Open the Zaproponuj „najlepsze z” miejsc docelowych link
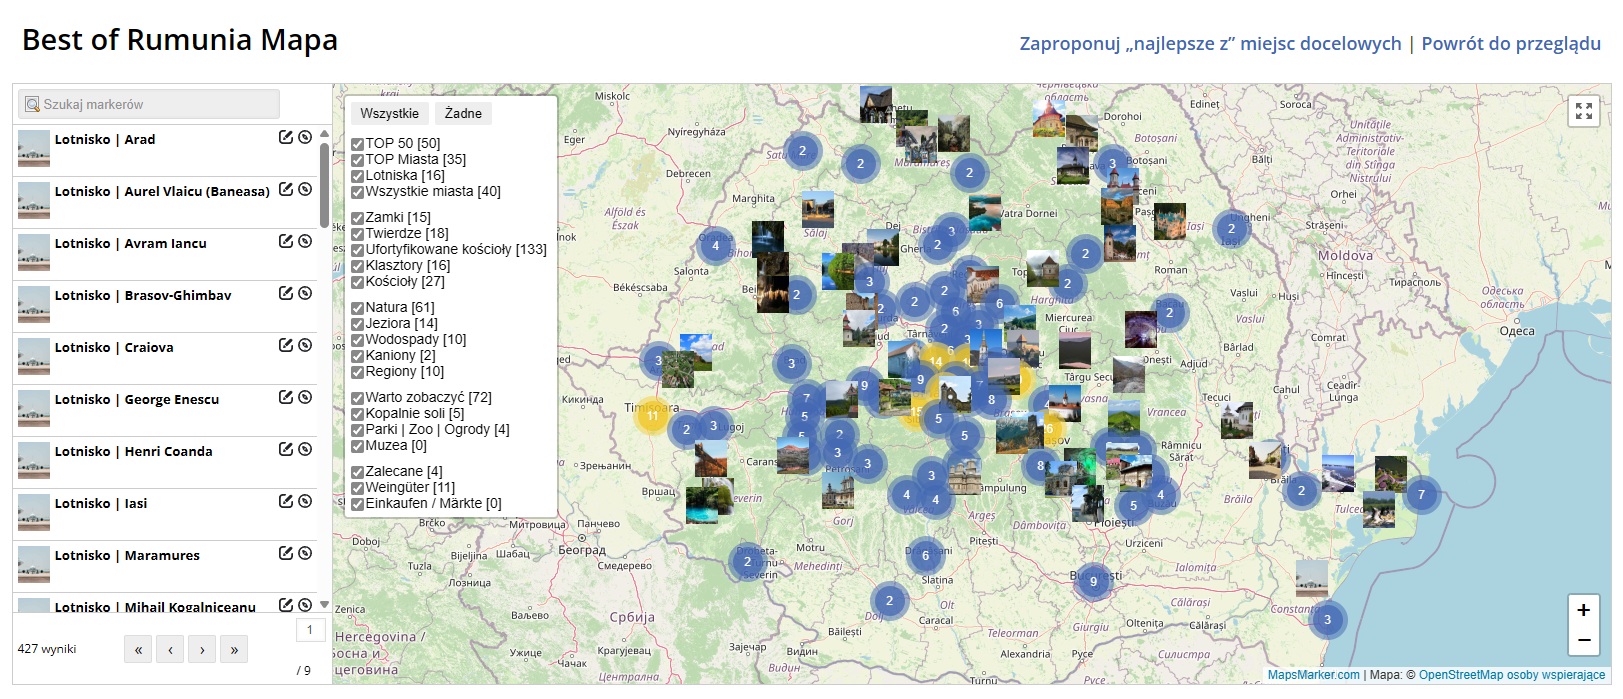Screen dimensions: 1623x699 pos(1210,44)
